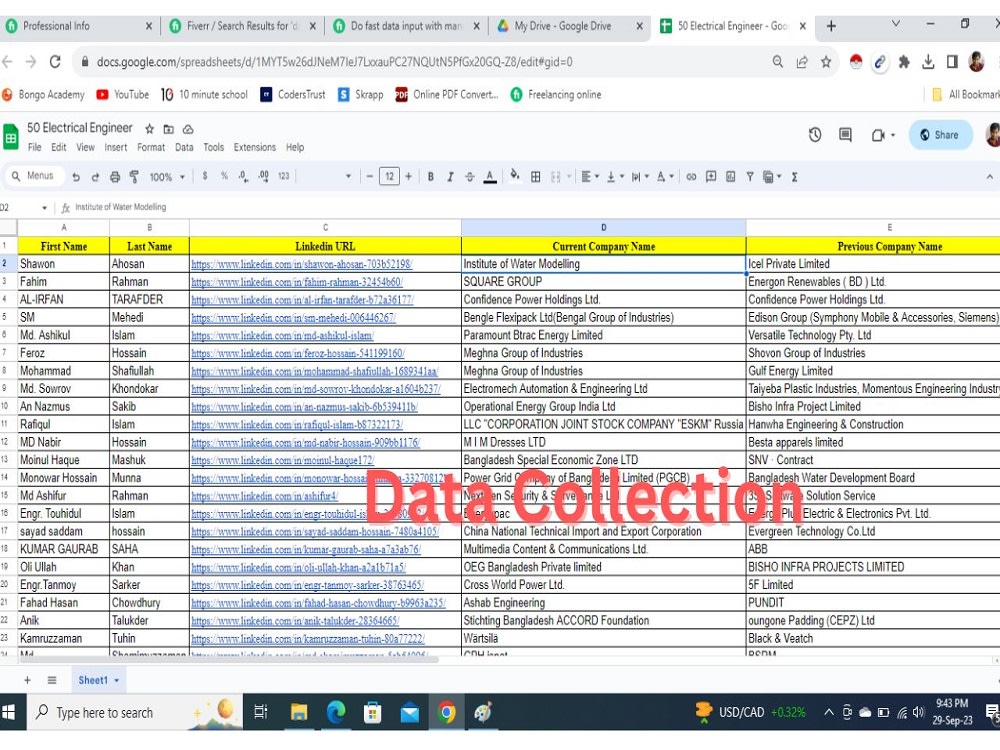Open the fill color picker
This screenshot has width=1000, height=750.
(x=515, y=175)
